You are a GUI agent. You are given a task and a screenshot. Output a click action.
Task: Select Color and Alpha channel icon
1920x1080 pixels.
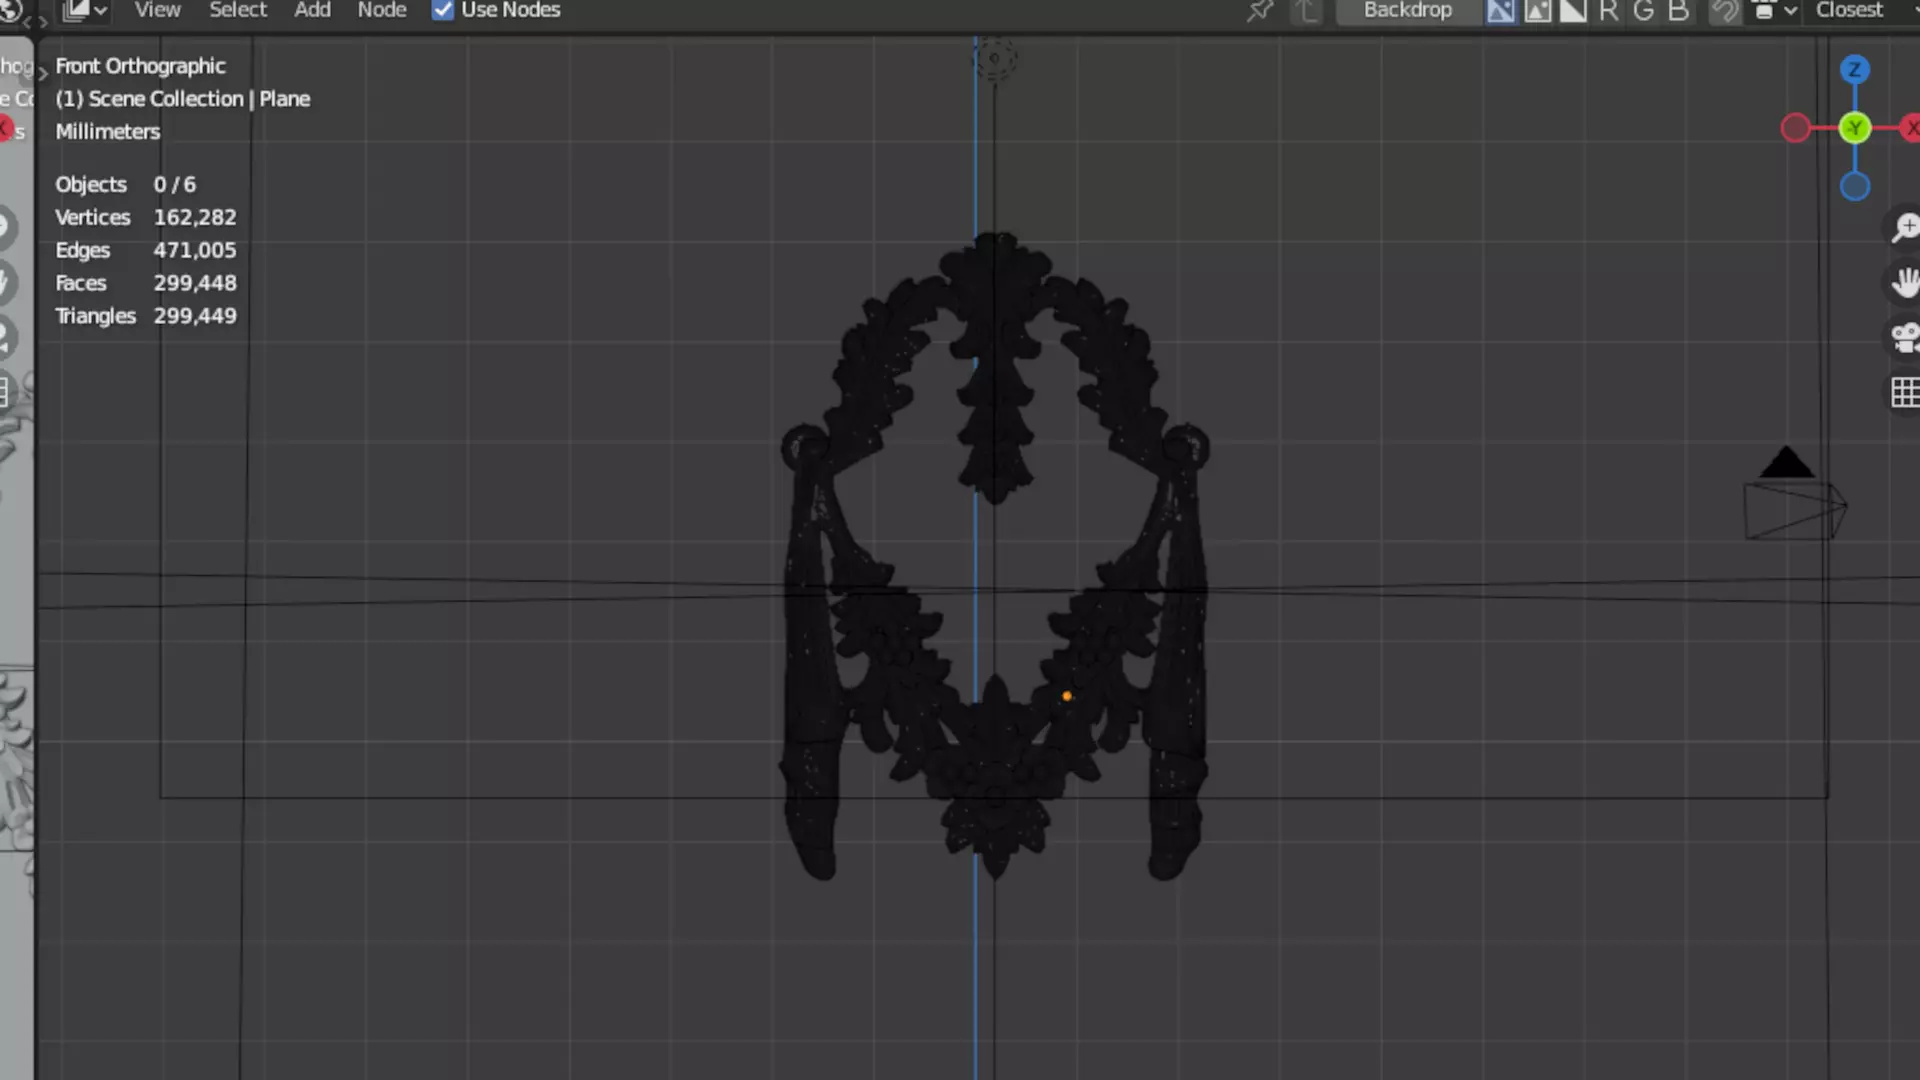tap(1500, 11)
